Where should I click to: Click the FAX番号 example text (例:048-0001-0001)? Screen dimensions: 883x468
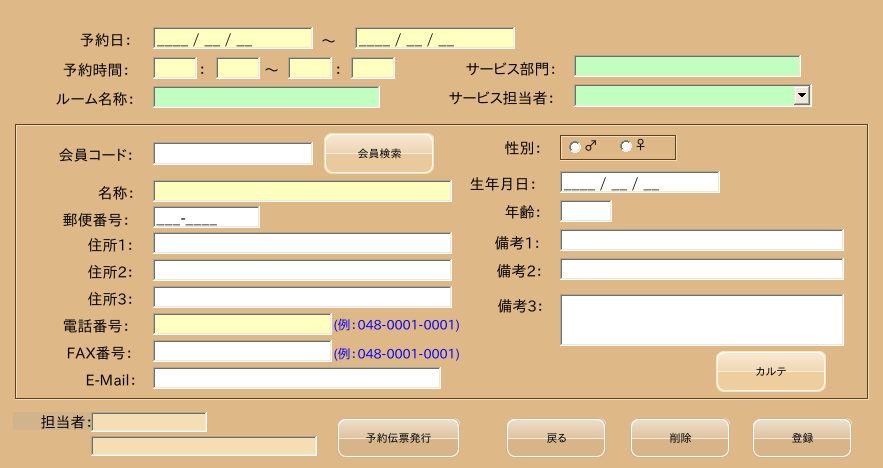coord(396,354)
